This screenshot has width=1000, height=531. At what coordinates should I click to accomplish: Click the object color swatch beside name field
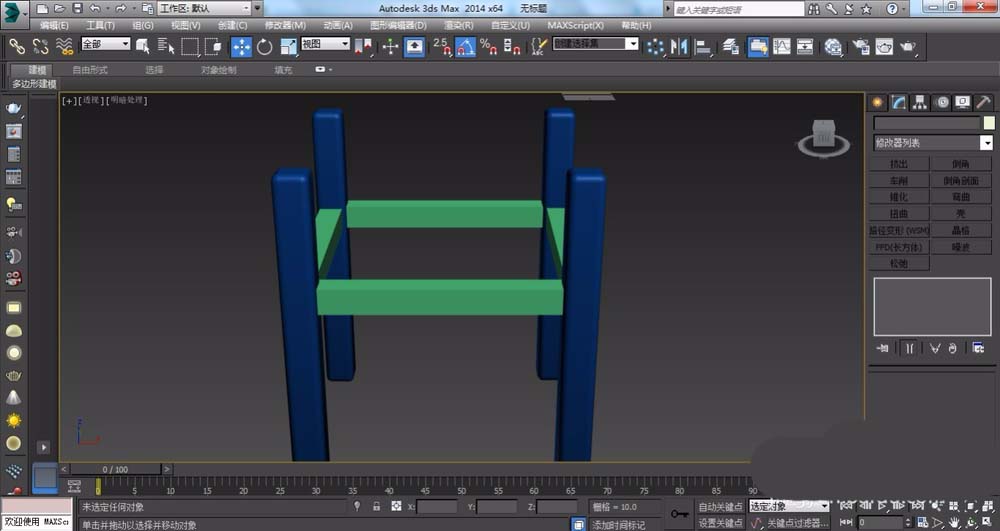coord(988,123)
